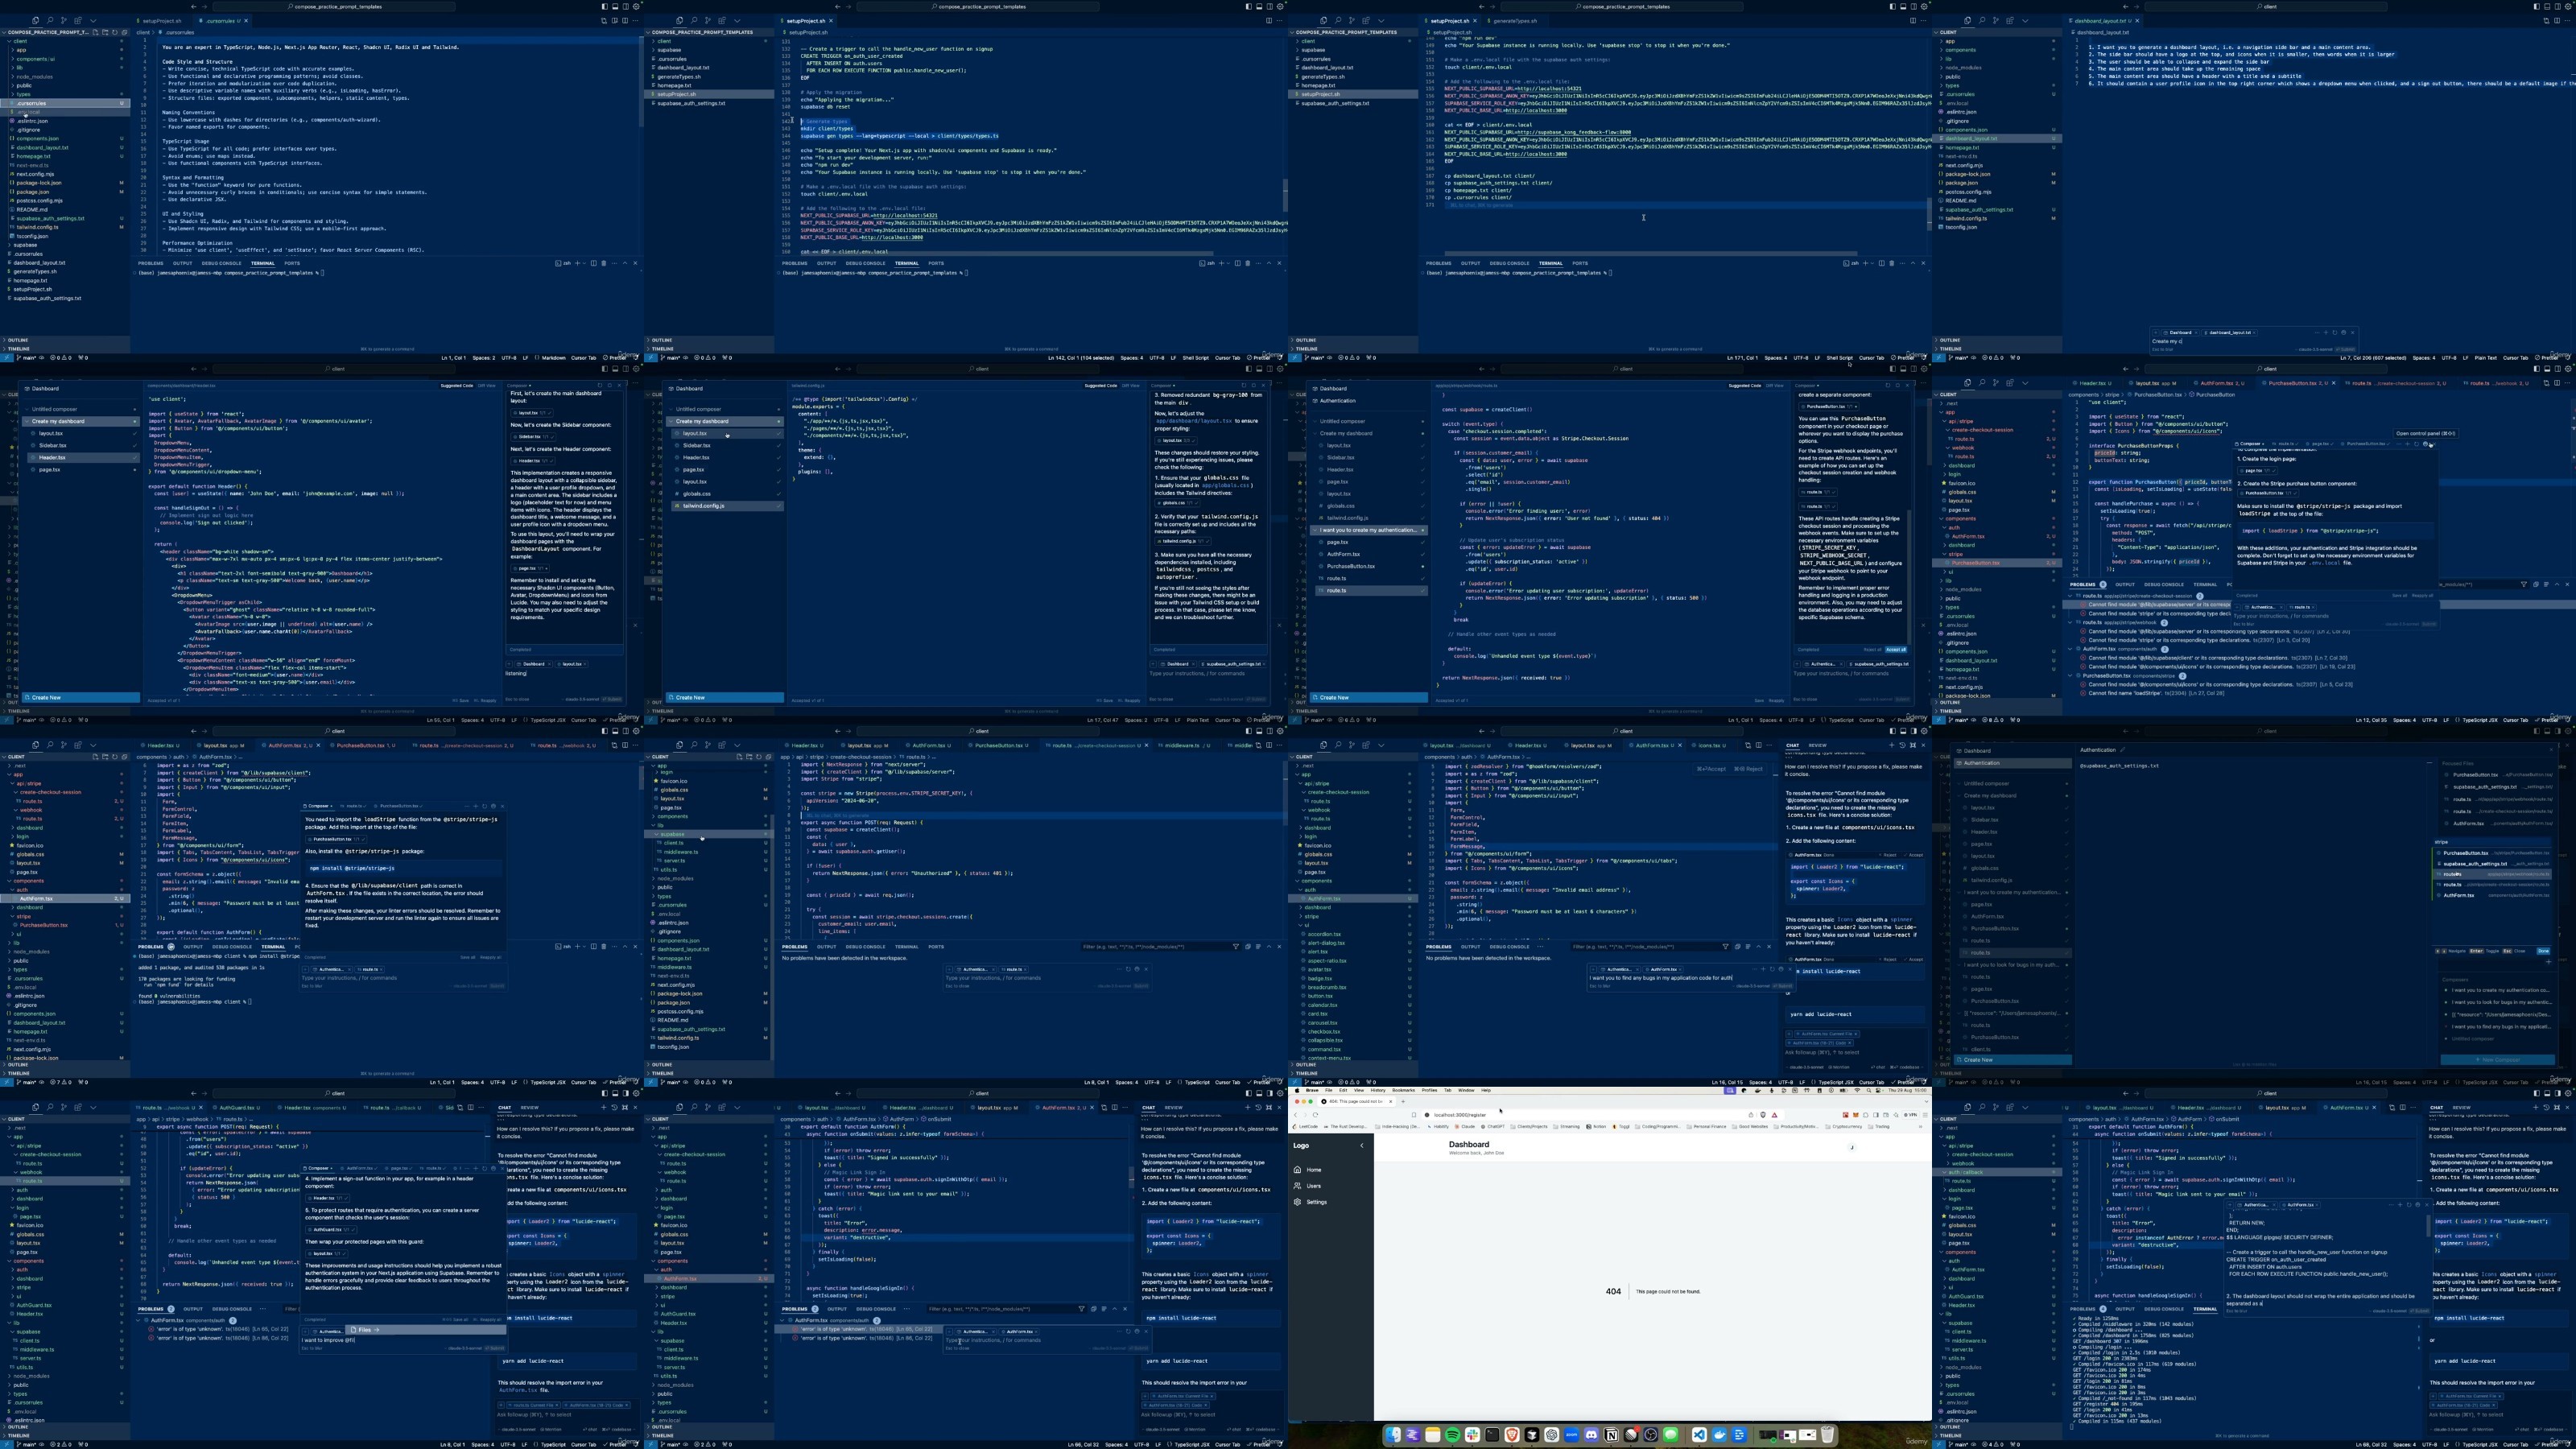Open the Profiles menu in Brave
Image resolution: width=2576 pixels, height=1449 pixels.
[x=1430, y=1090]
